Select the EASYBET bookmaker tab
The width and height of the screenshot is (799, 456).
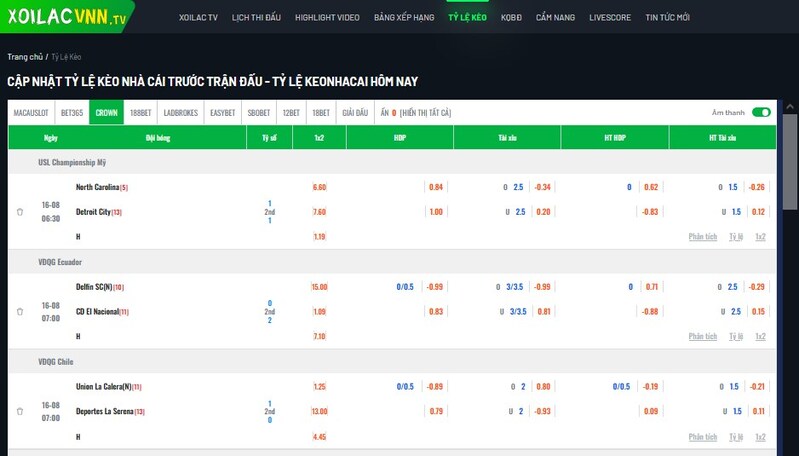[x=223, y=113]
